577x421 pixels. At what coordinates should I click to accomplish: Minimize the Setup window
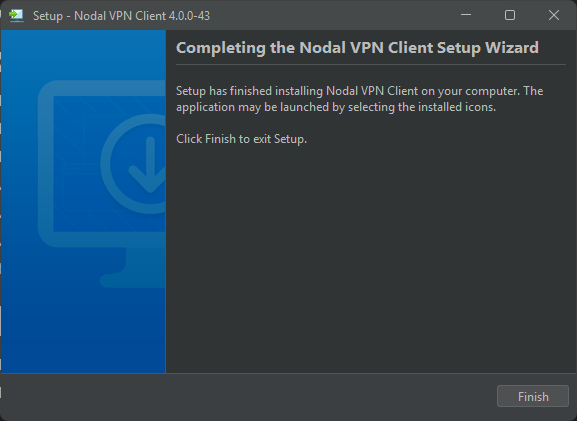point(466,15)
